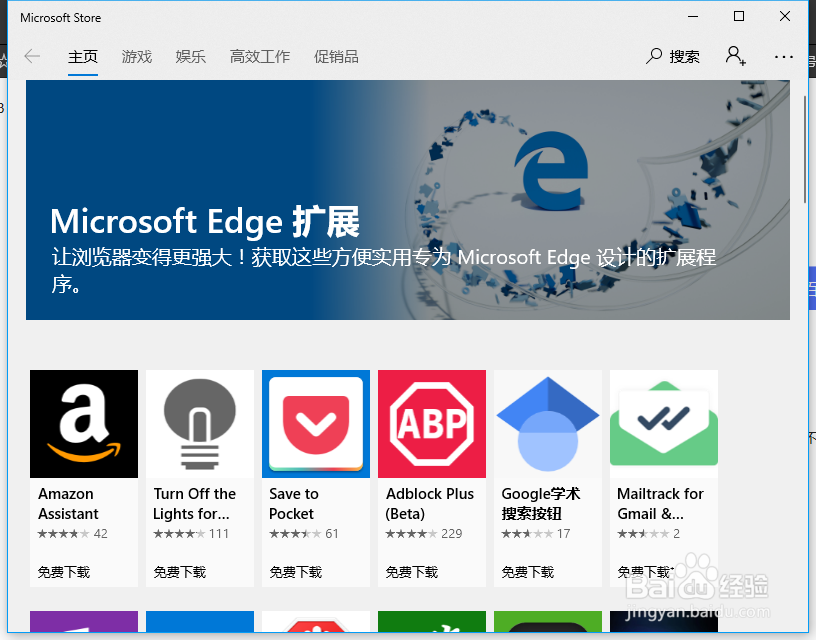Image resolution: width=816 pixels, height=640 pixels.
Task: Click 免费下载 under Adblock Plus
Action: click(x=412, y=572)
